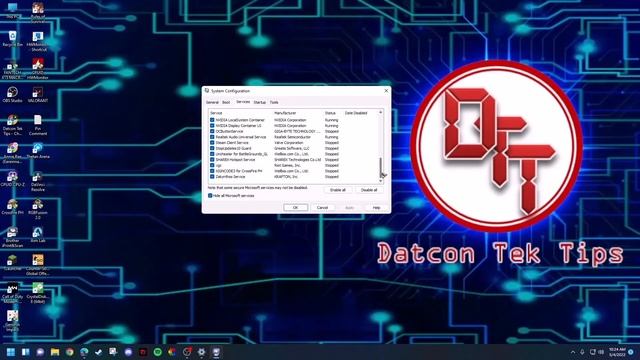Open the Thetan Arena desktop shortcut
Viewport: 640px width, 360px height.
(x=38, y=150)
